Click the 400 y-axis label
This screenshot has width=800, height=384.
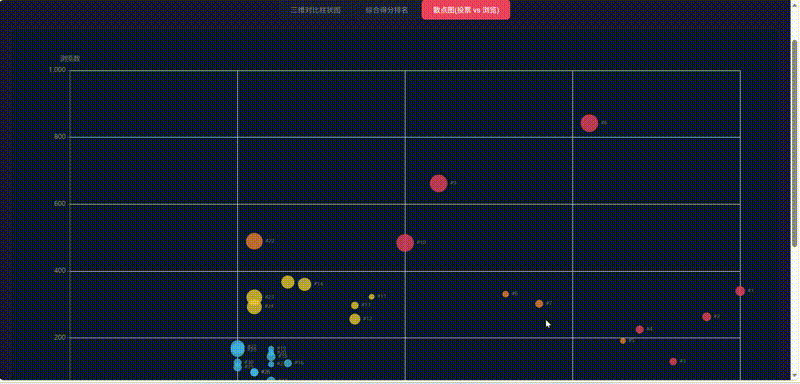60,271
